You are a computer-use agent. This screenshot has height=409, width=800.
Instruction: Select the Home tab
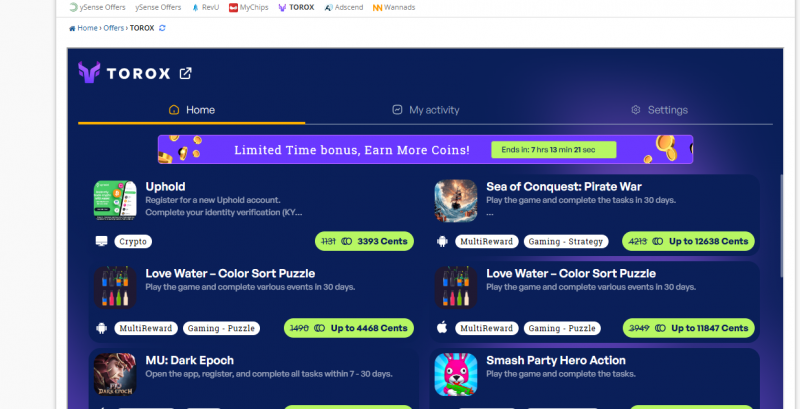[x=191, y=110]
